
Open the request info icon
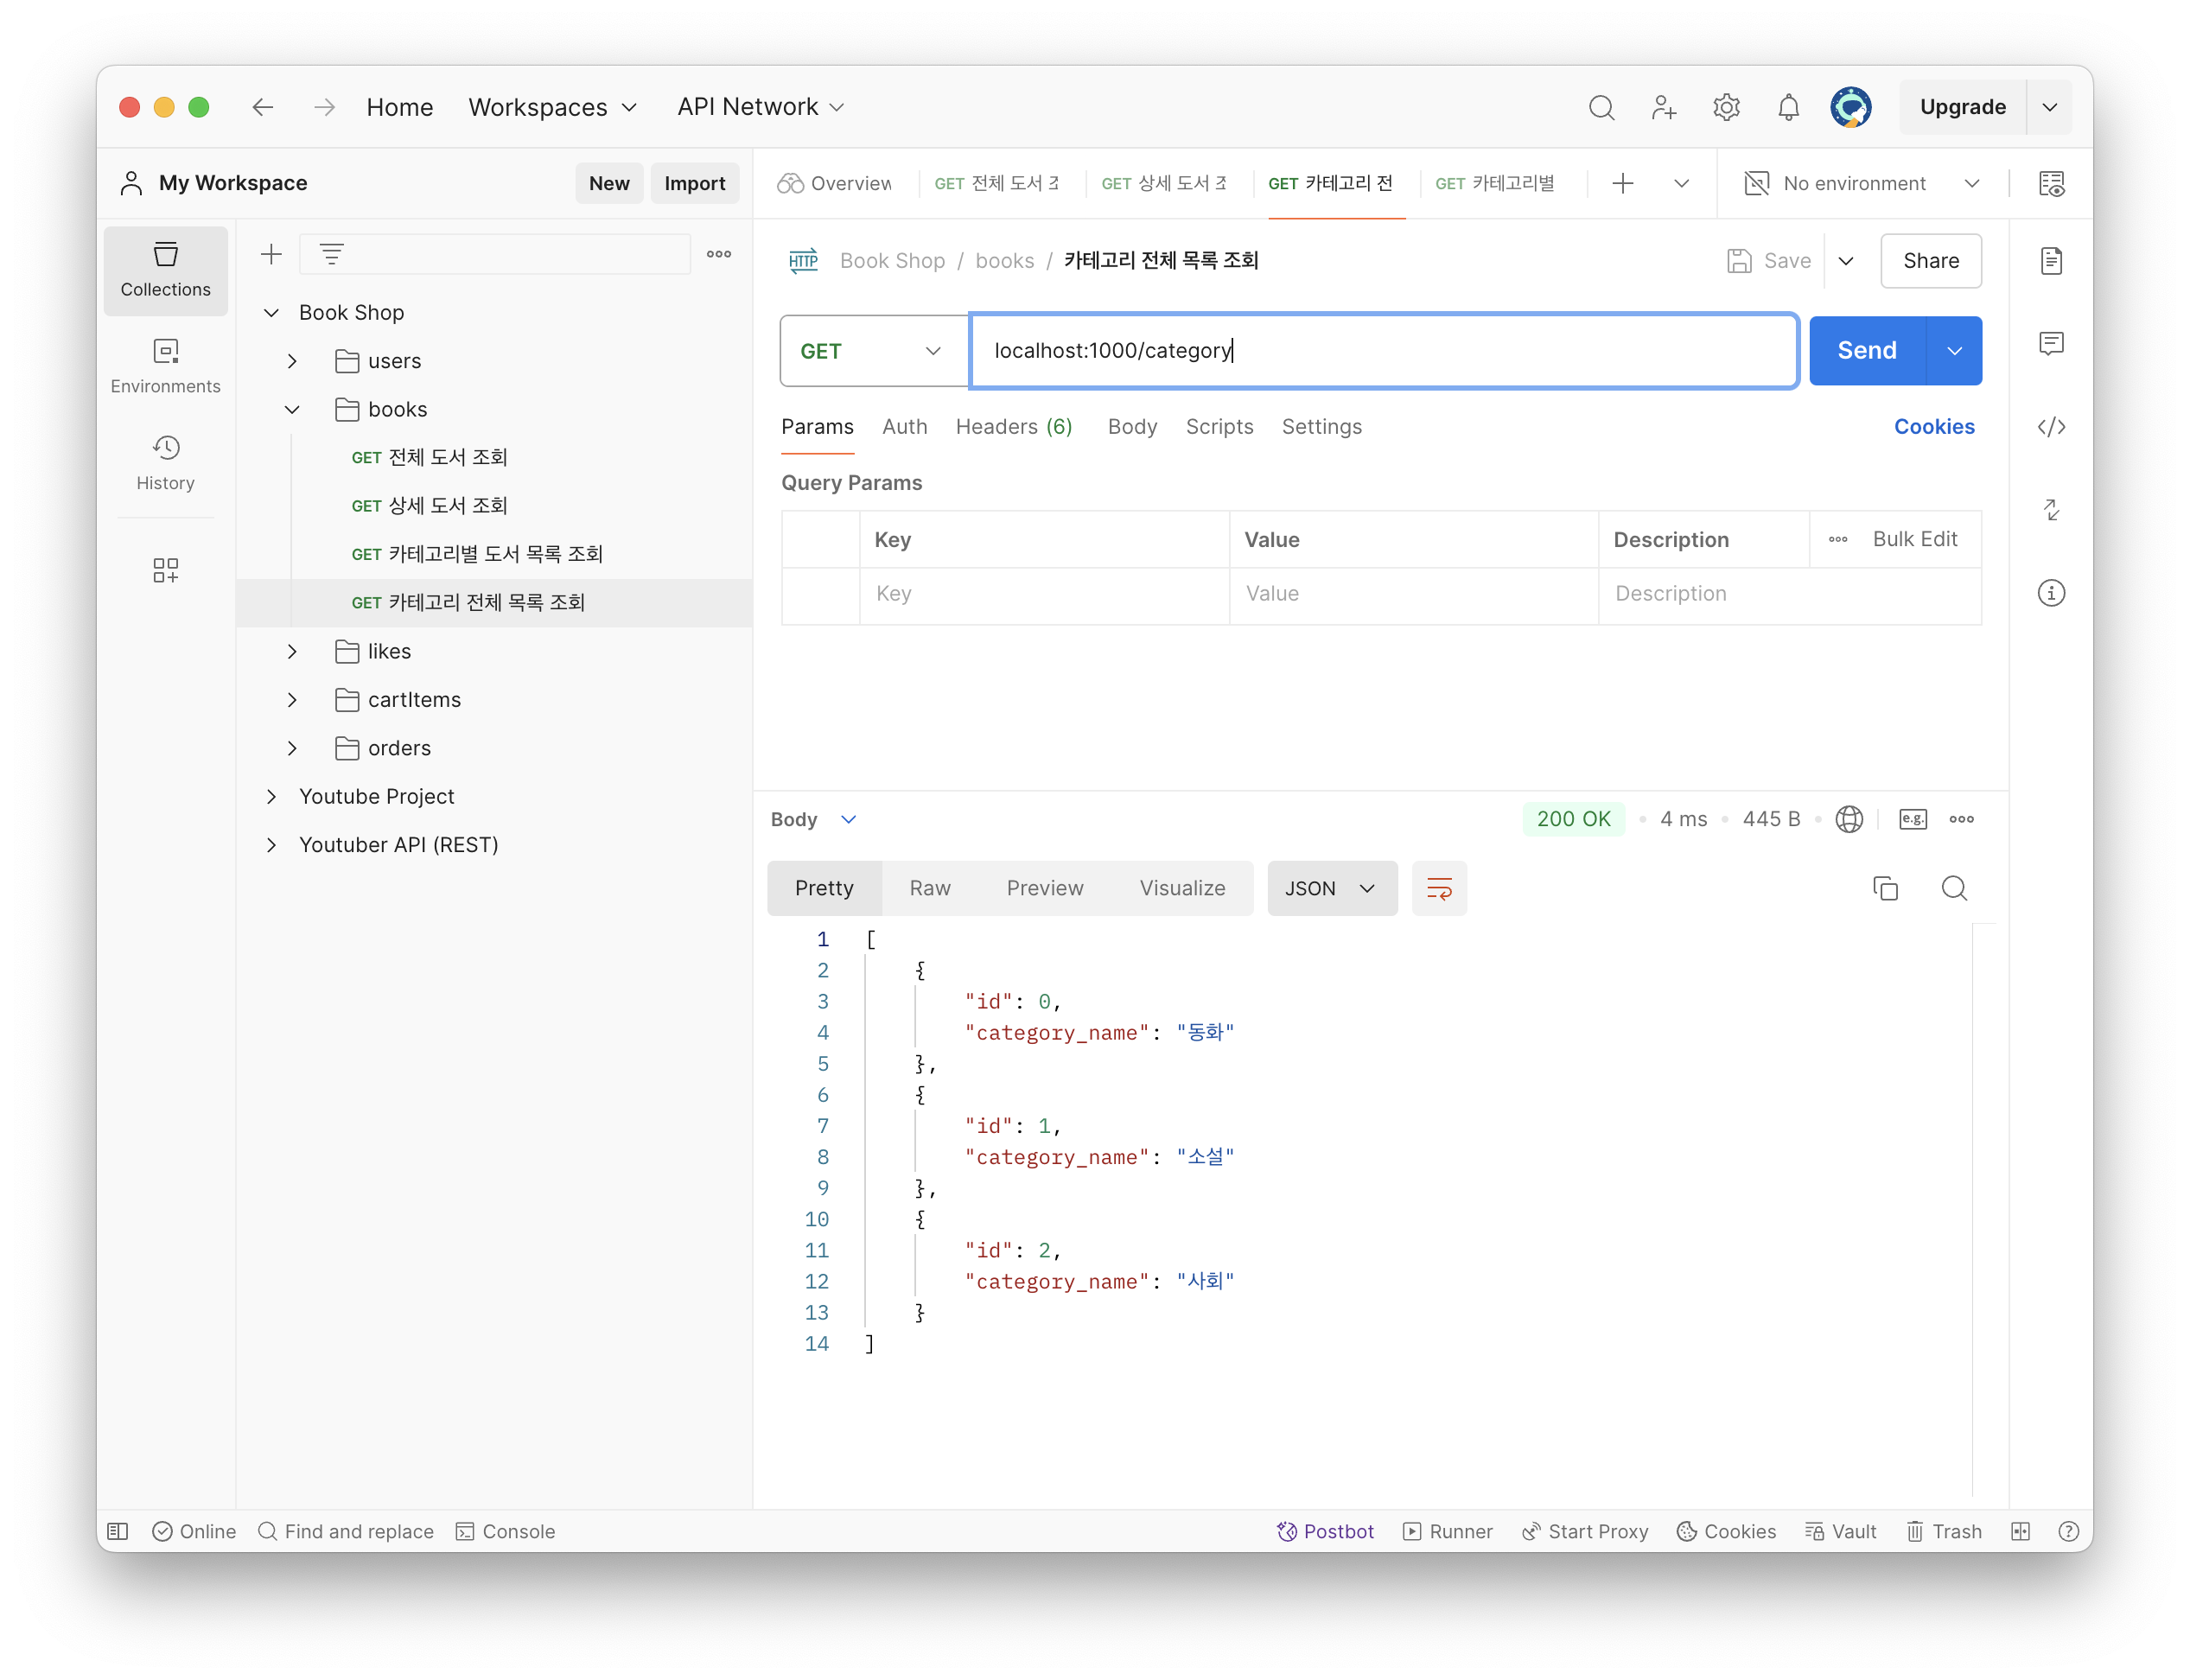point(2051,593)
